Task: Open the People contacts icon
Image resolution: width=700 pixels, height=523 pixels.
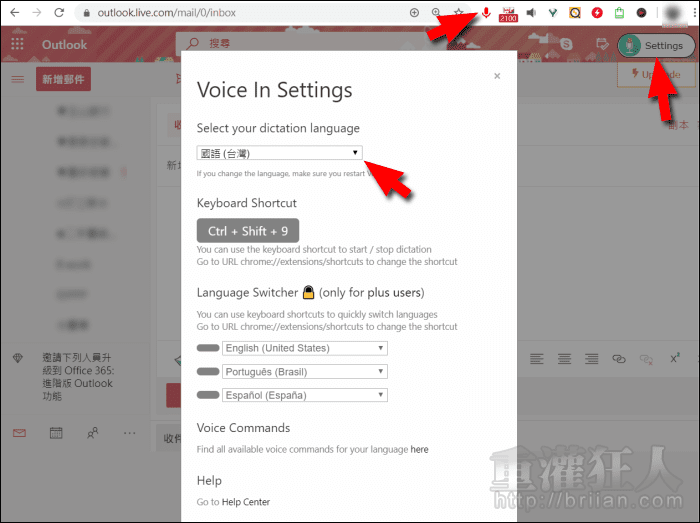Action: pyautogui.click(x=92, y=433)
